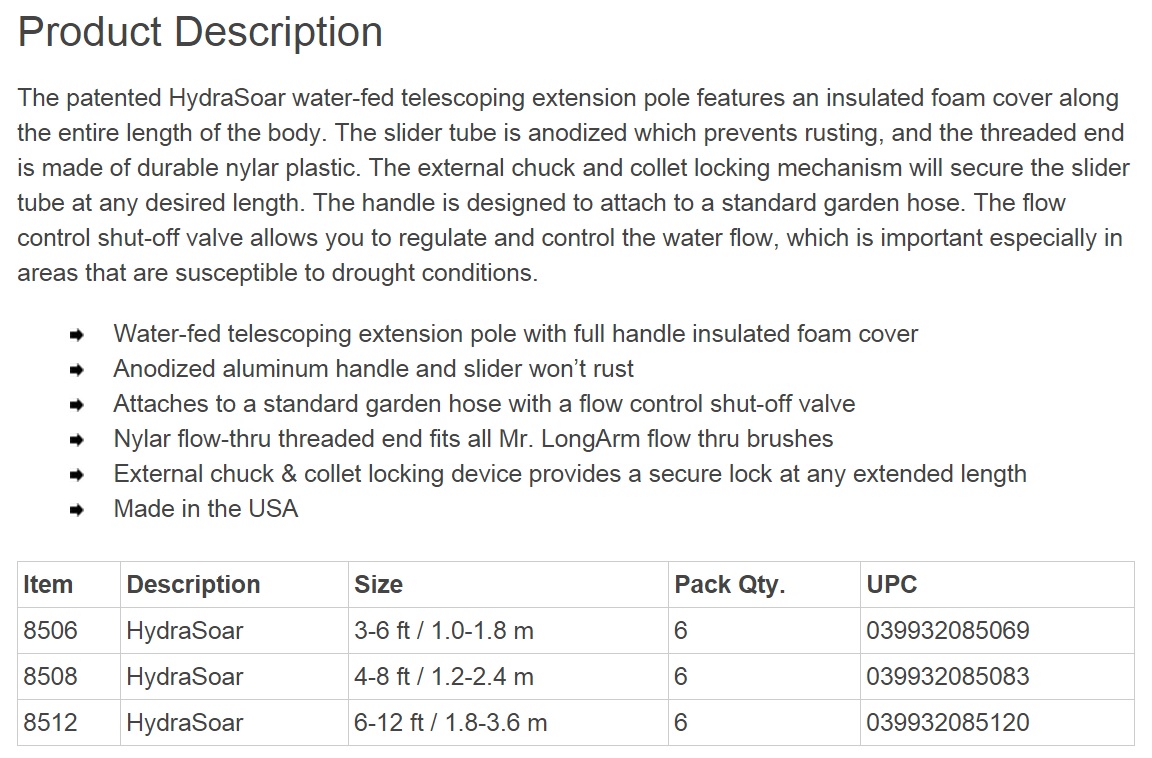Select item number 8512 in the table
The image size is (1152, 758).
(50, 723)
